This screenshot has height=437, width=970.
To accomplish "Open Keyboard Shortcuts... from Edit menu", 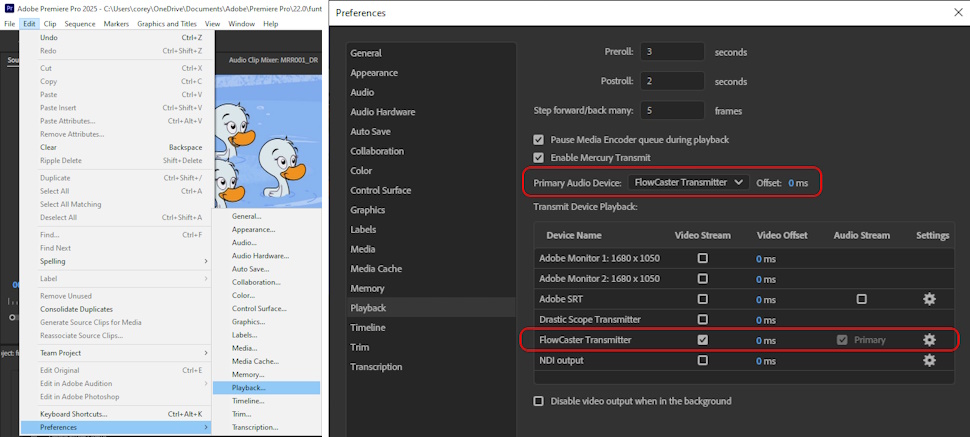I will 116,414.
